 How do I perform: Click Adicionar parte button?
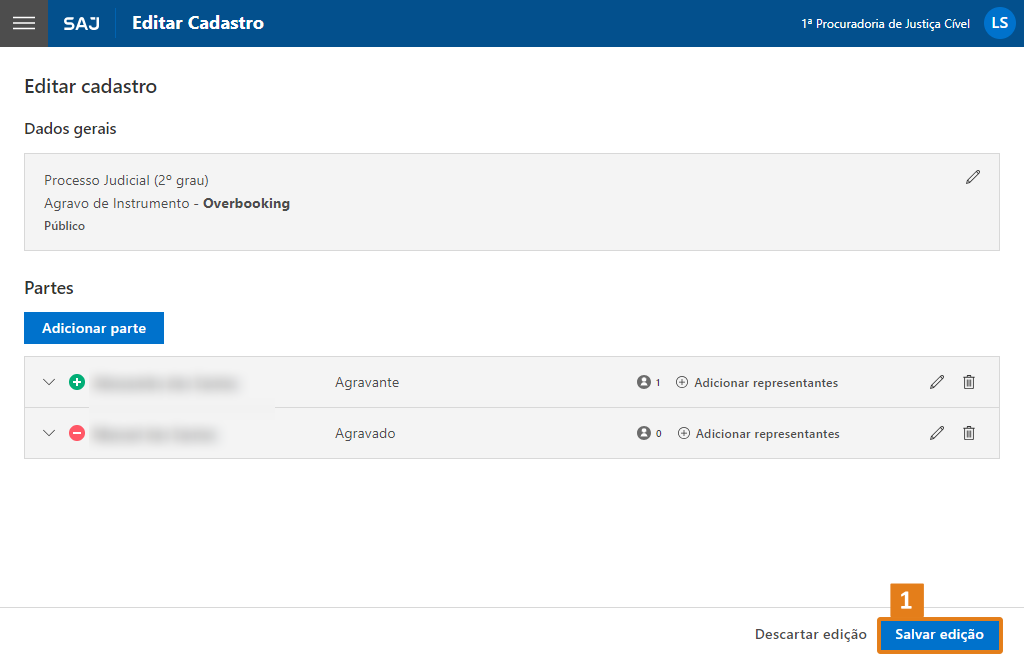tap(94, 328)
